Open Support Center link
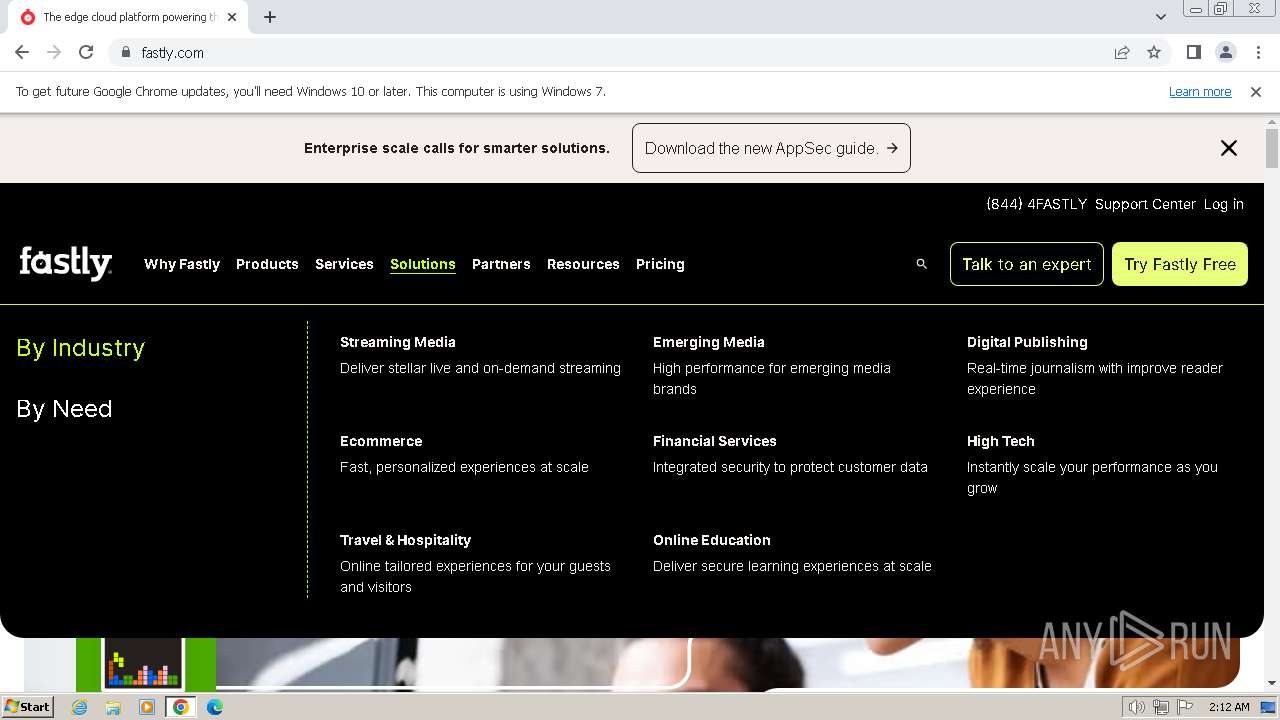Screen dimensions: 1280x720 [x=1145, y=204]
